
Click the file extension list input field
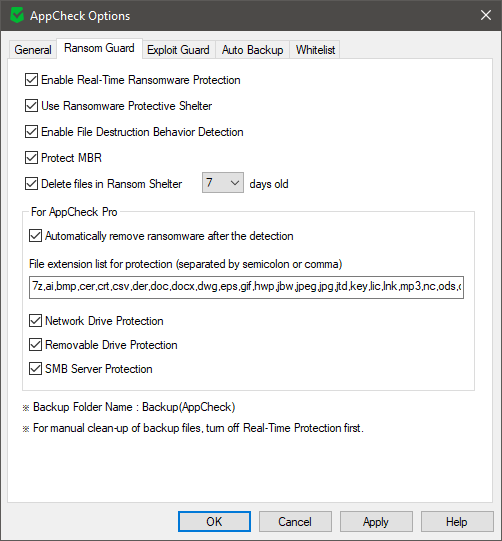click(246, 287)
